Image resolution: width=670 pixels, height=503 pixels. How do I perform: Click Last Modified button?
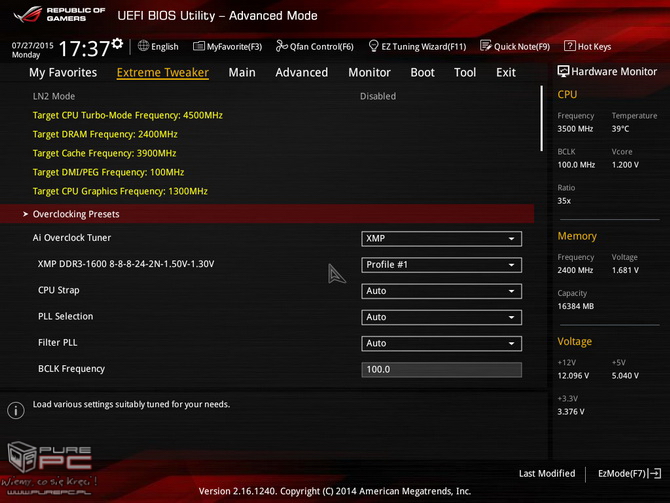pos(547,474)
